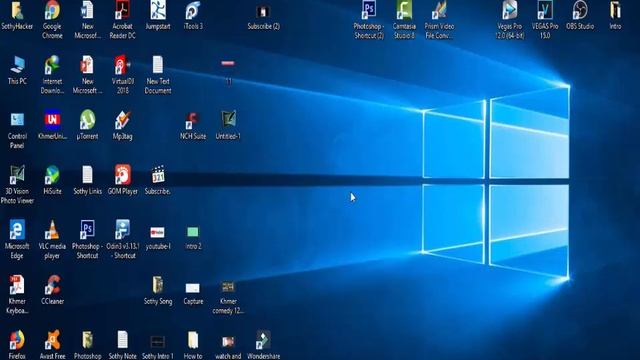Open the VirtualDJ 2018 shortcut
The width and height of the screenshot is (640, 360).
[122, 65]
